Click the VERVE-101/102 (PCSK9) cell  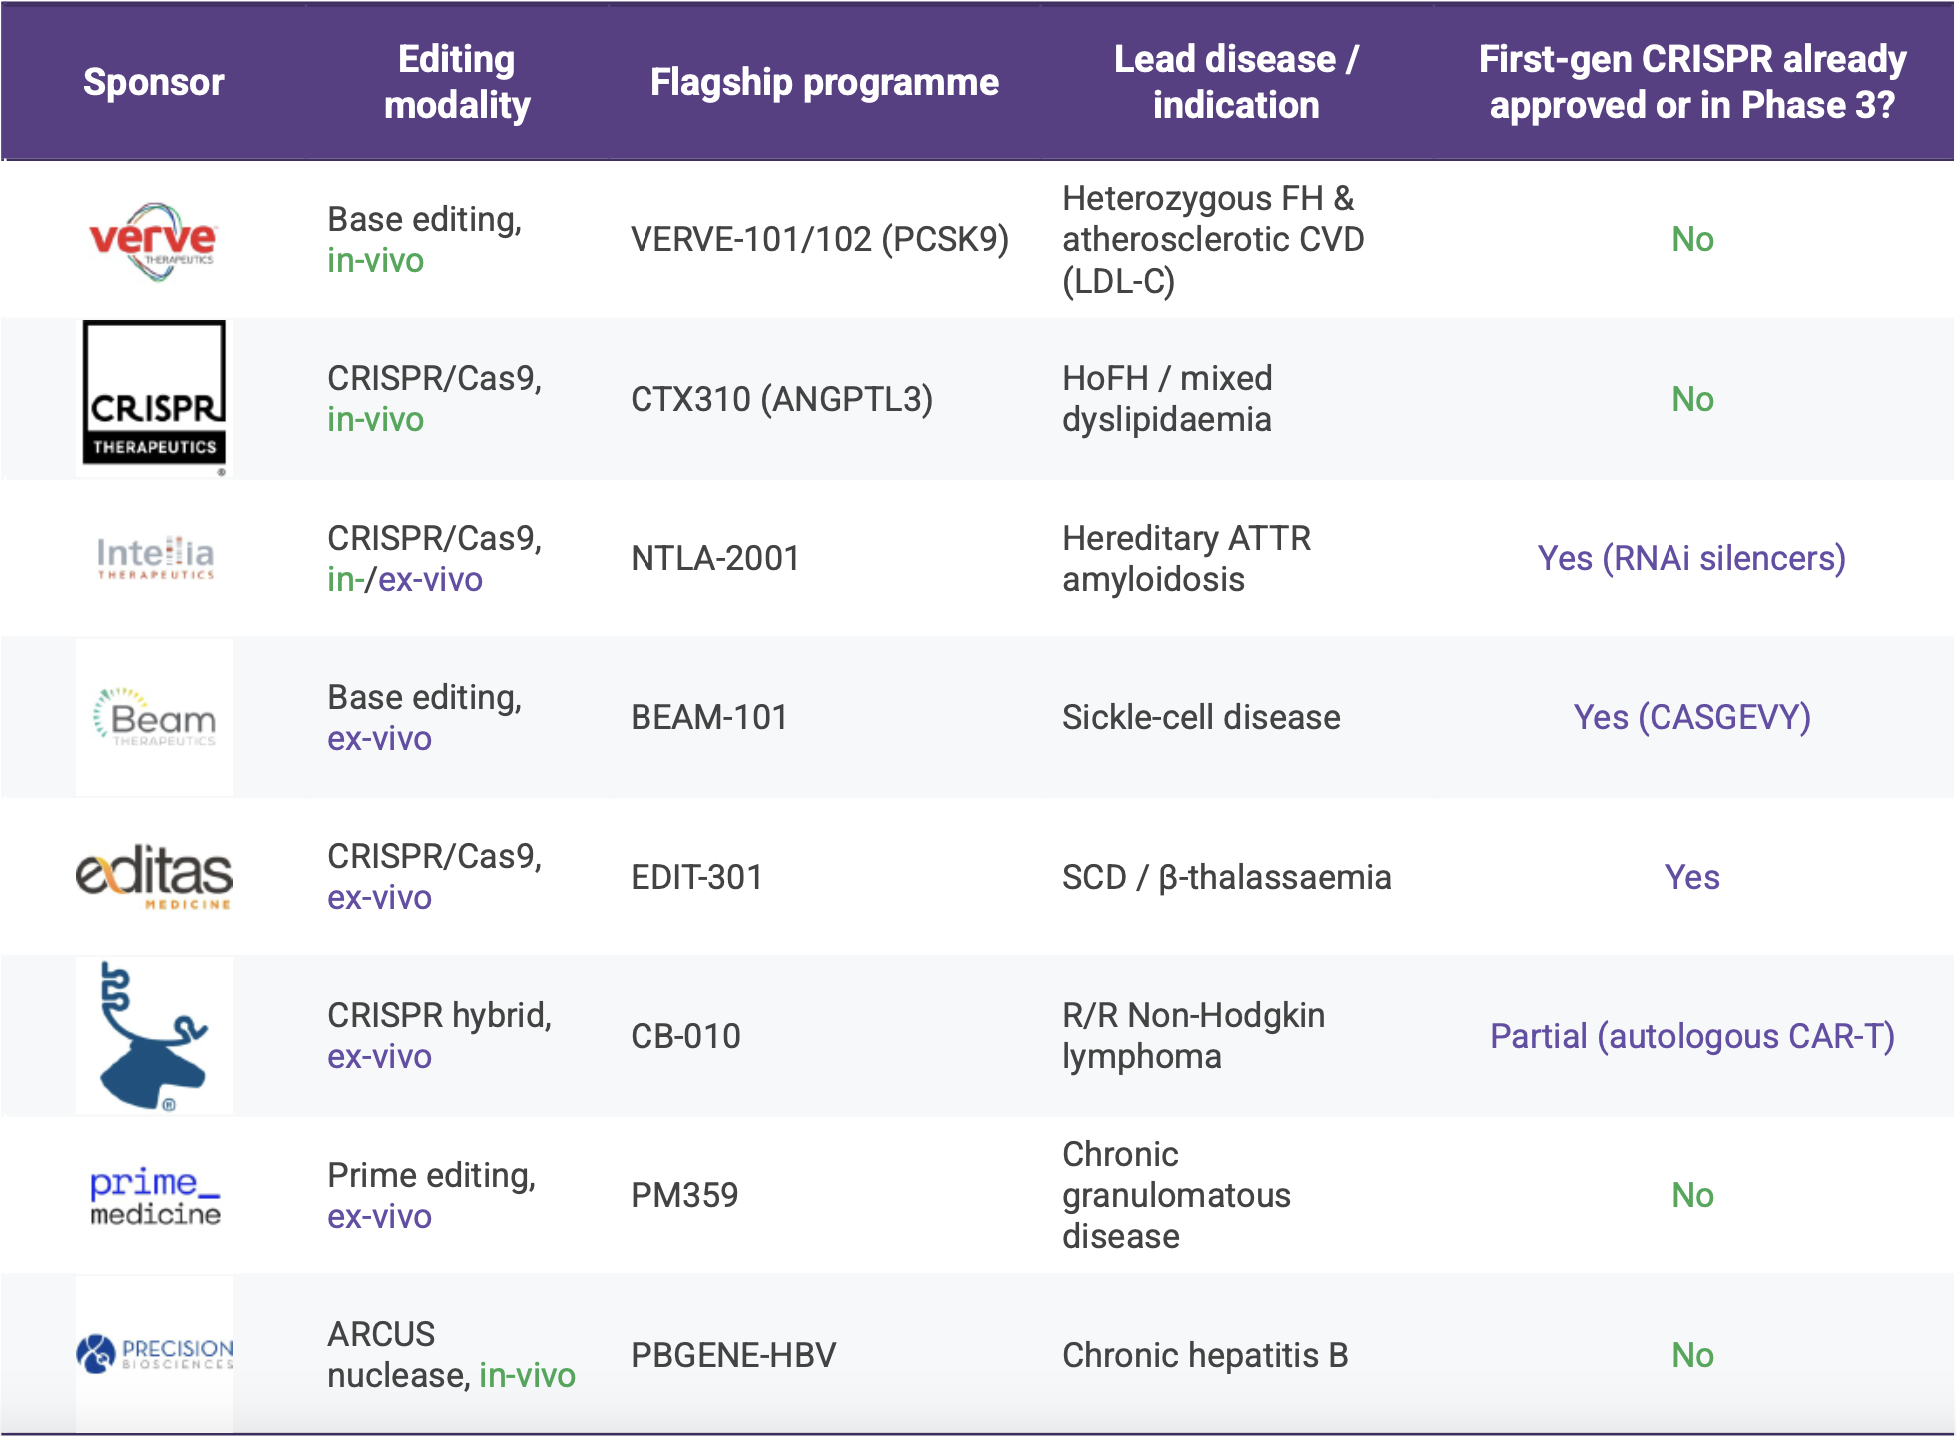tap(820, 240)
